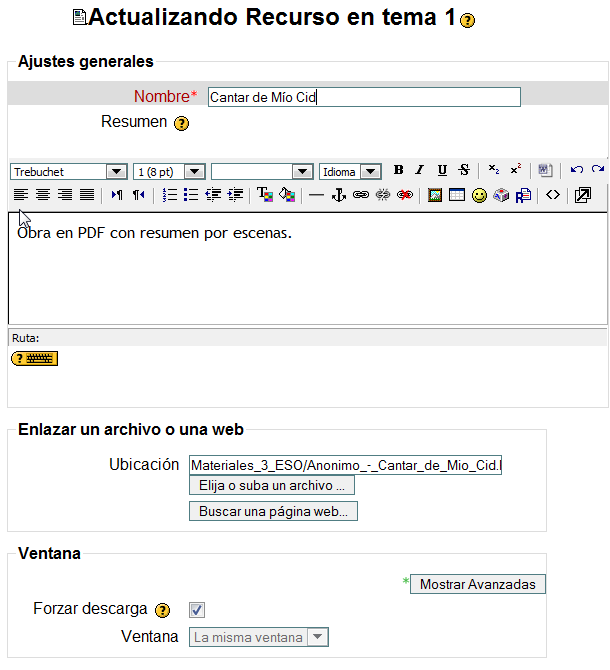Toggle bold formatting in the editor
610x670 pixels.
point(398,171)
